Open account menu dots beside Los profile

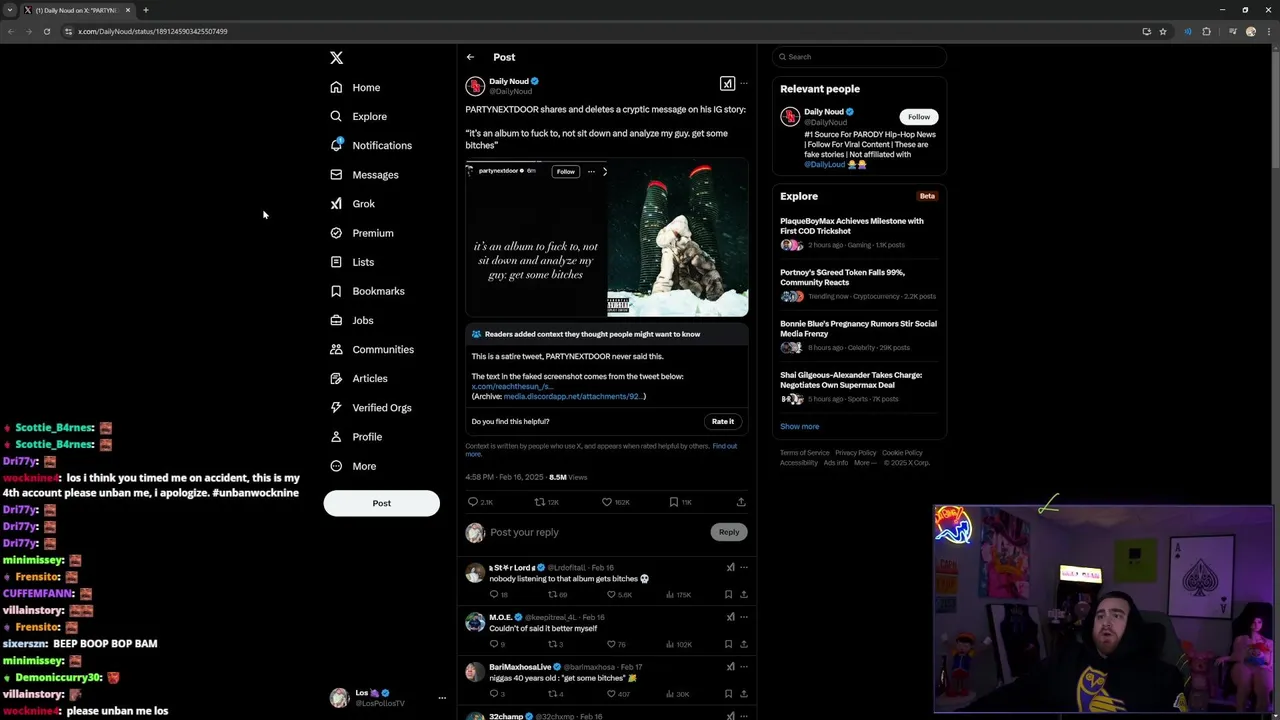coord(442,698)
